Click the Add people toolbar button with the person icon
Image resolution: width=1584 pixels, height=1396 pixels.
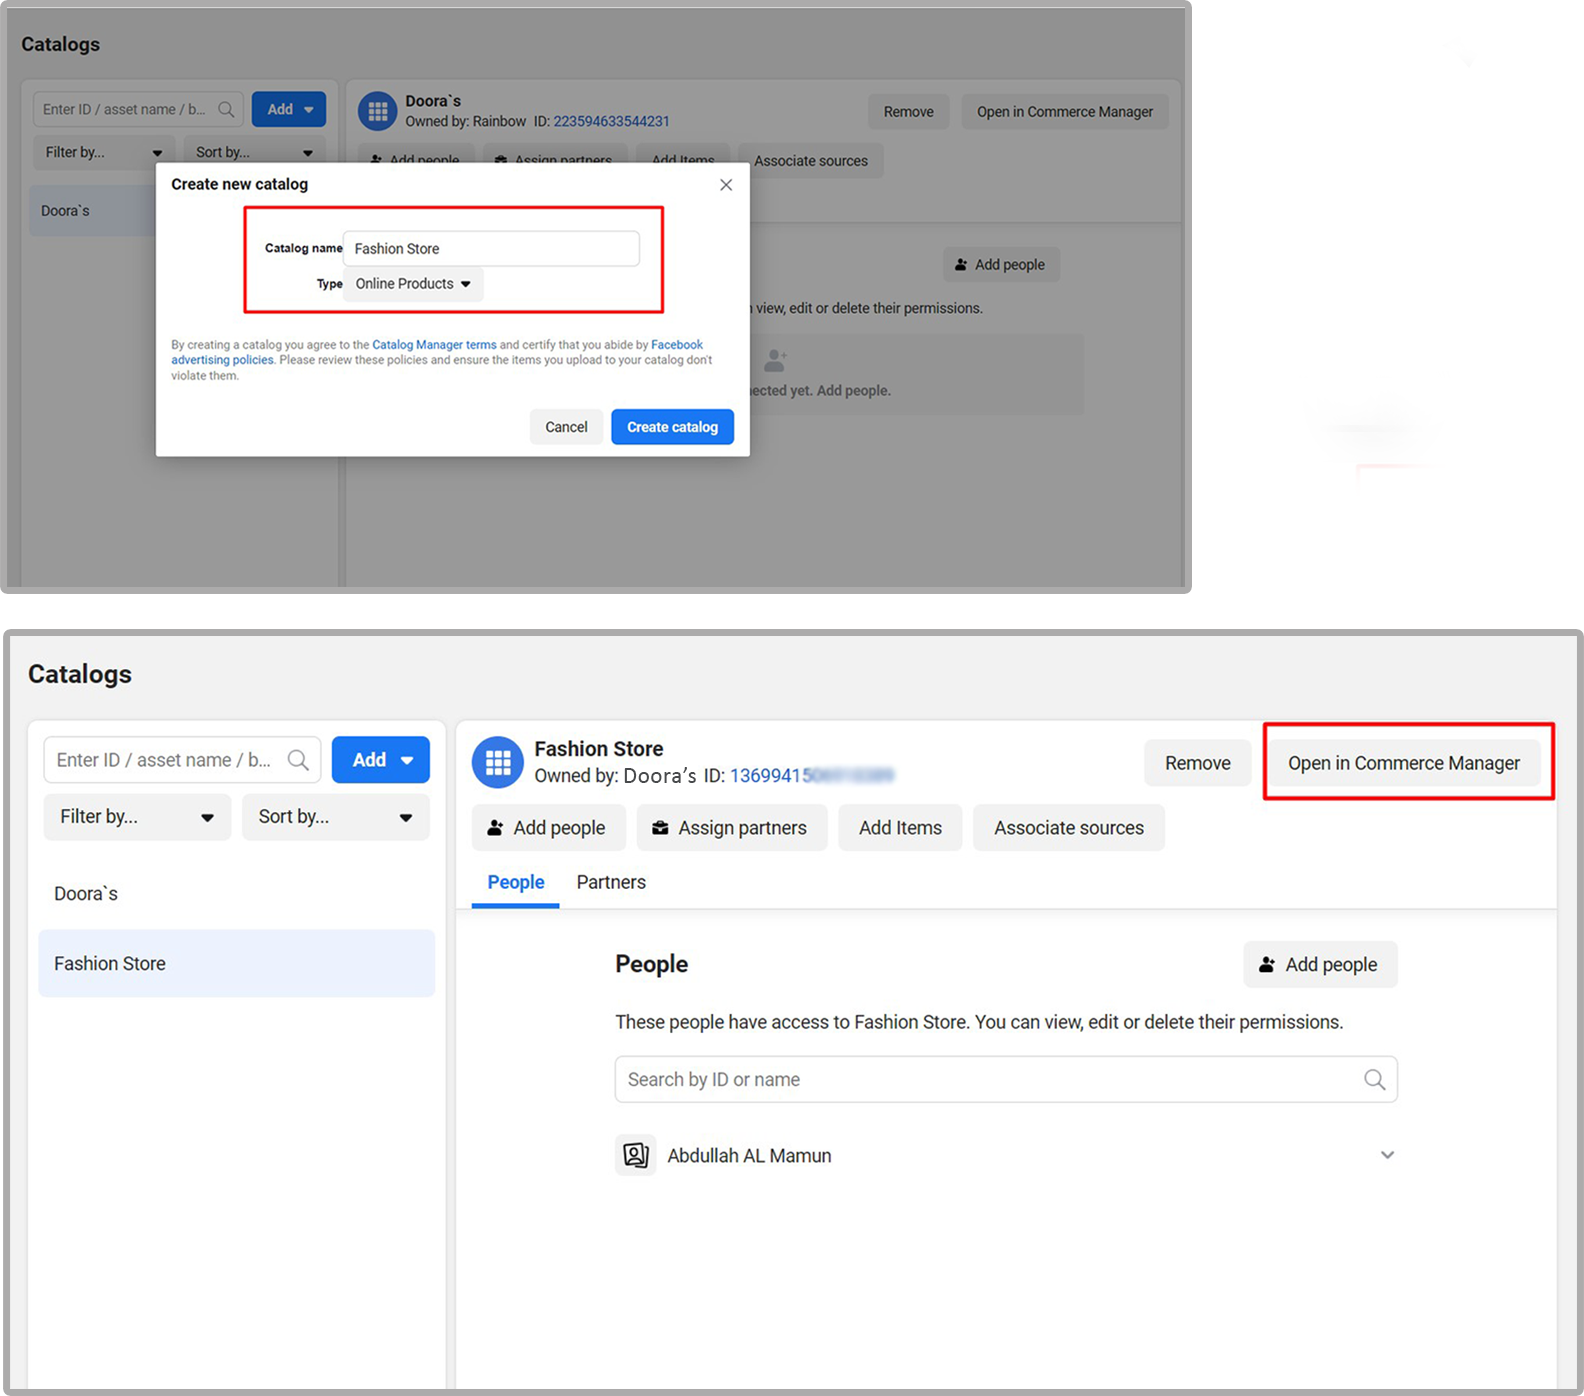coord(548,828)
